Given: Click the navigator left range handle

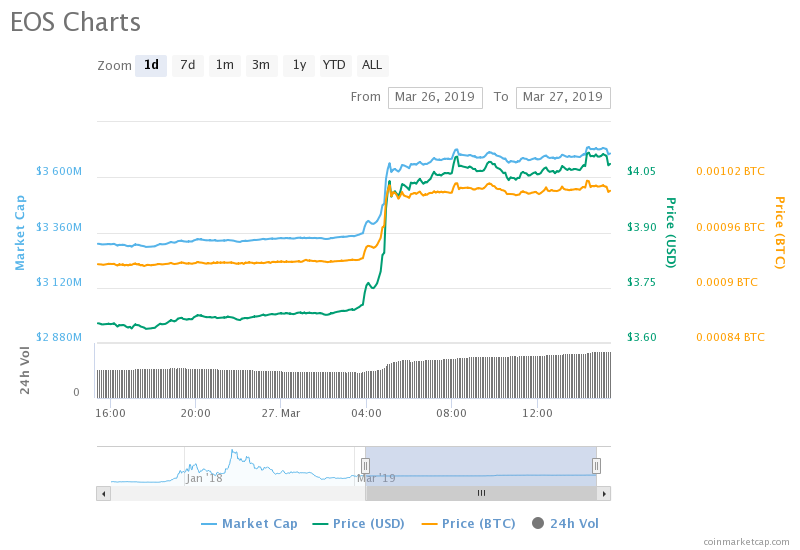Looking at the screenshot, I should tap(365, 465).
